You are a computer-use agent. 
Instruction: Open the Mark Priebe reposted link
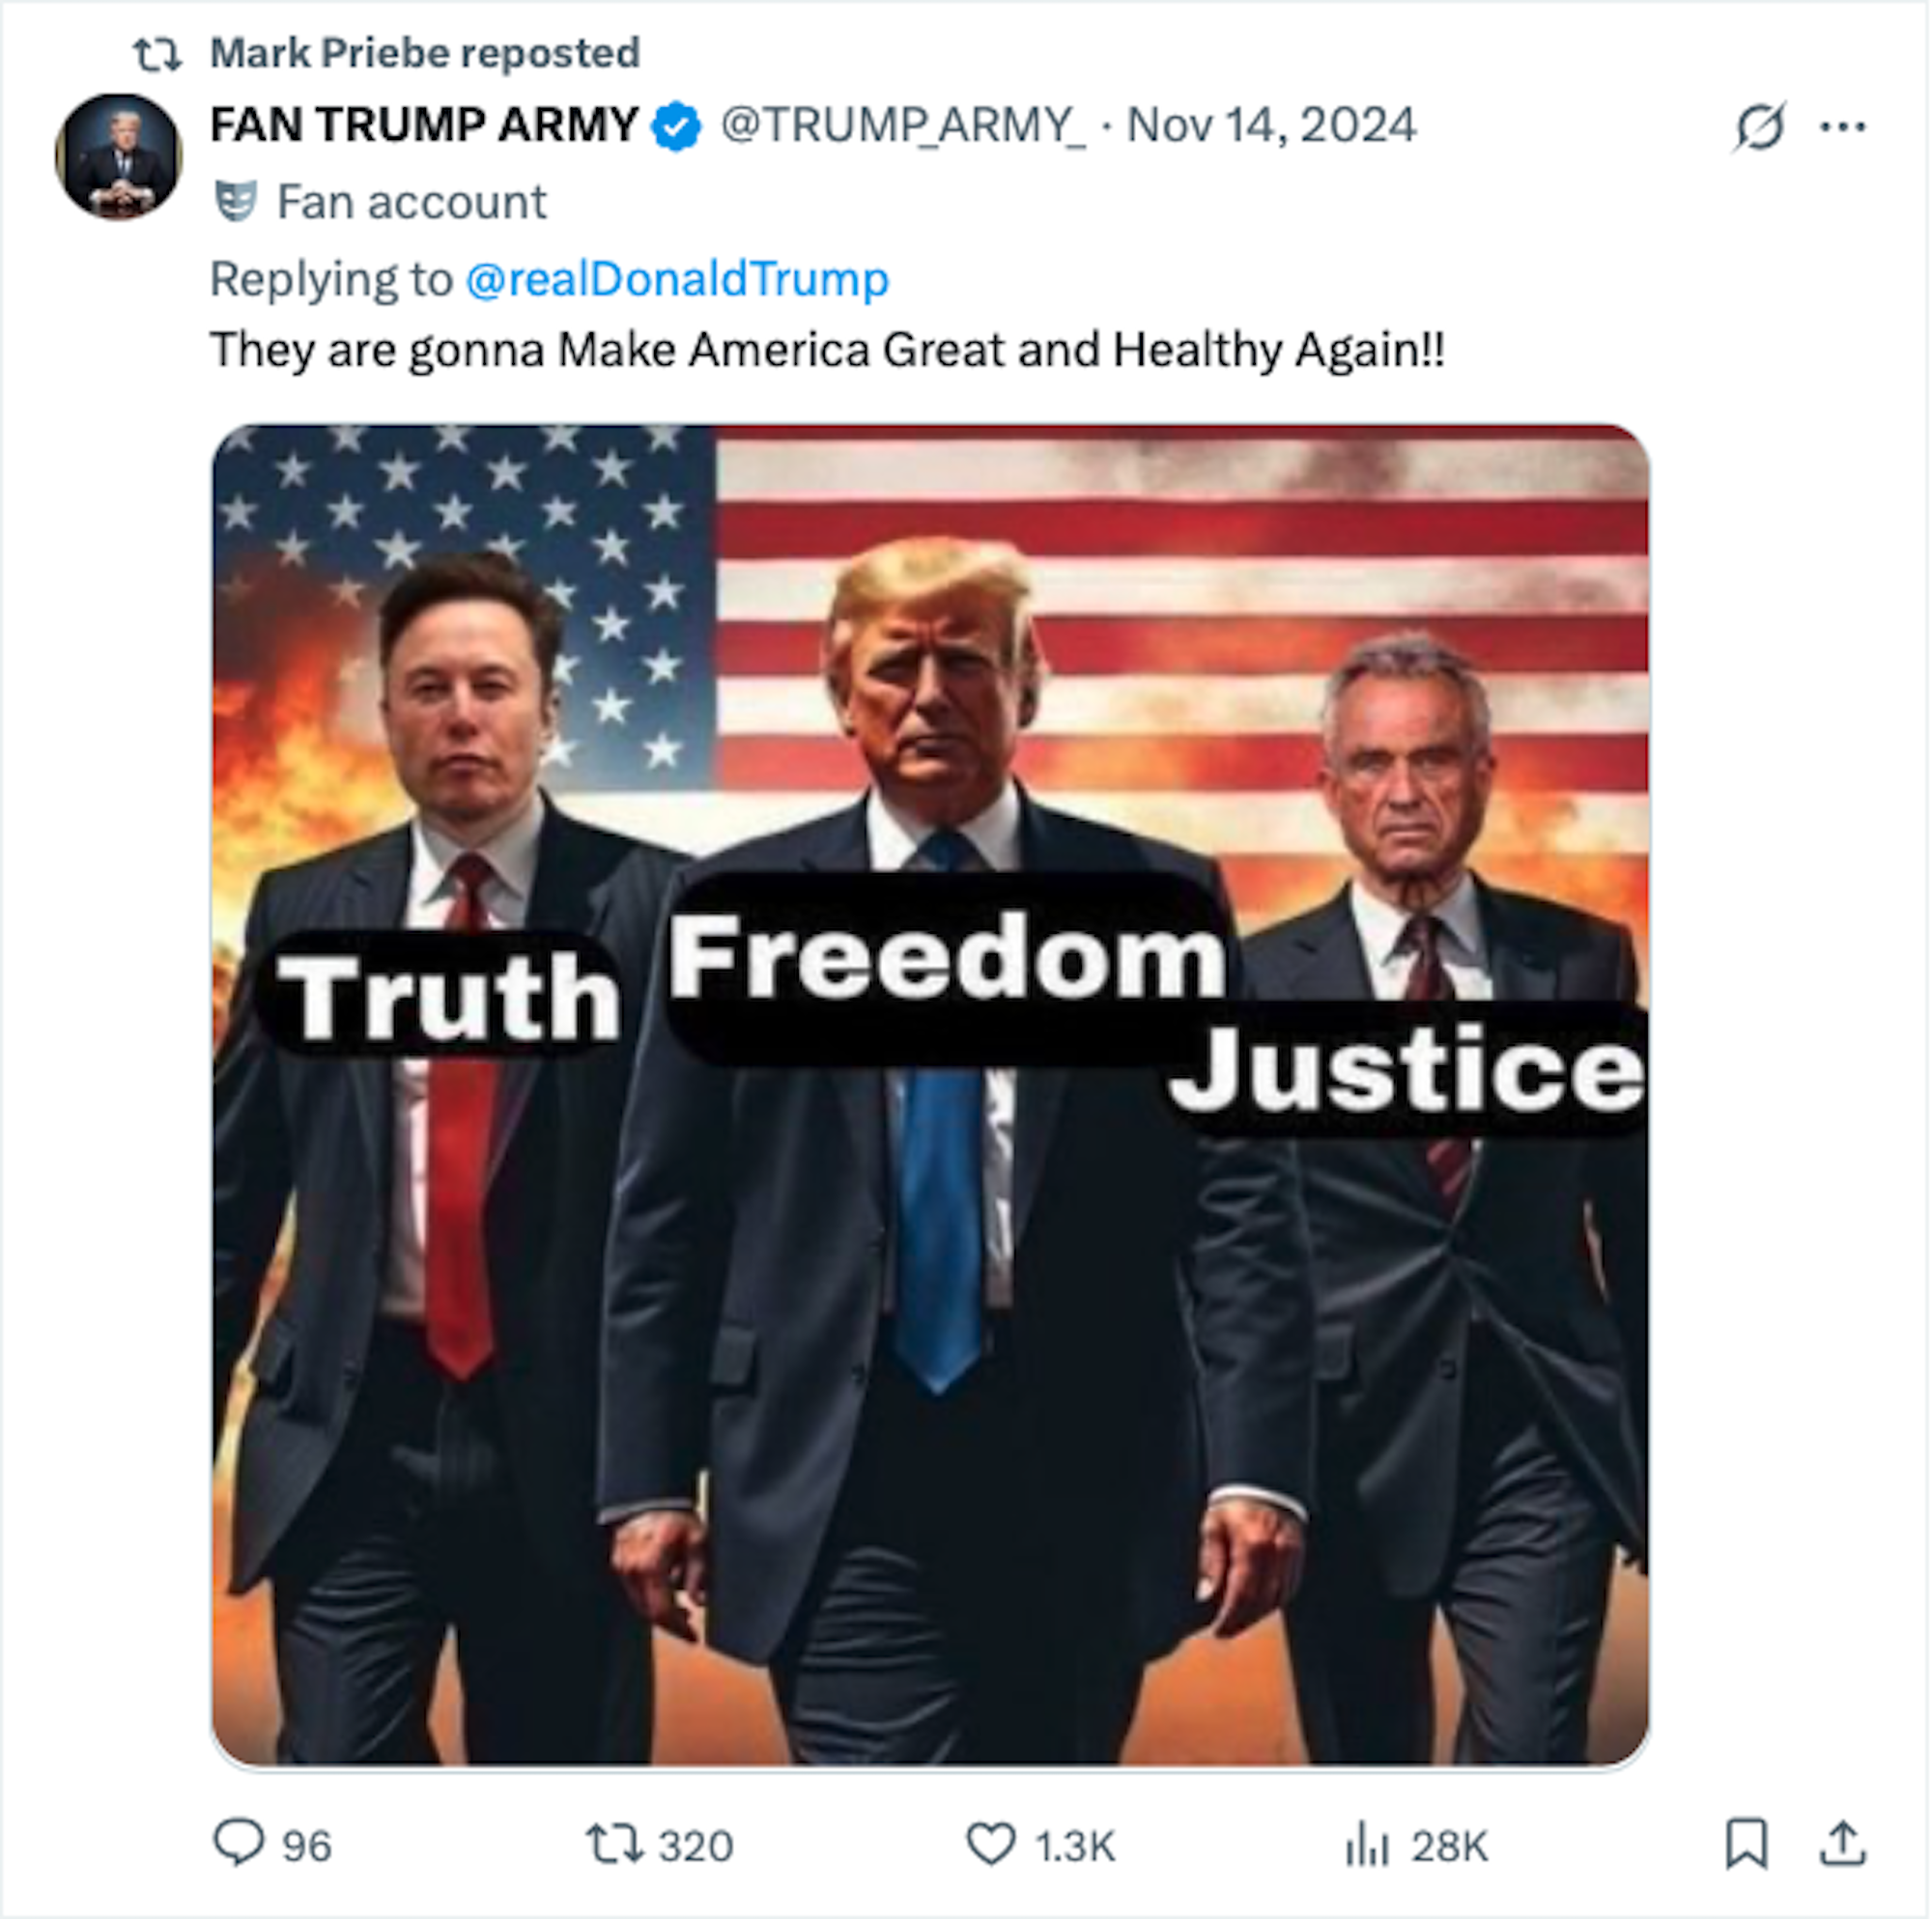pyautogui.click(x=424, y=53)
